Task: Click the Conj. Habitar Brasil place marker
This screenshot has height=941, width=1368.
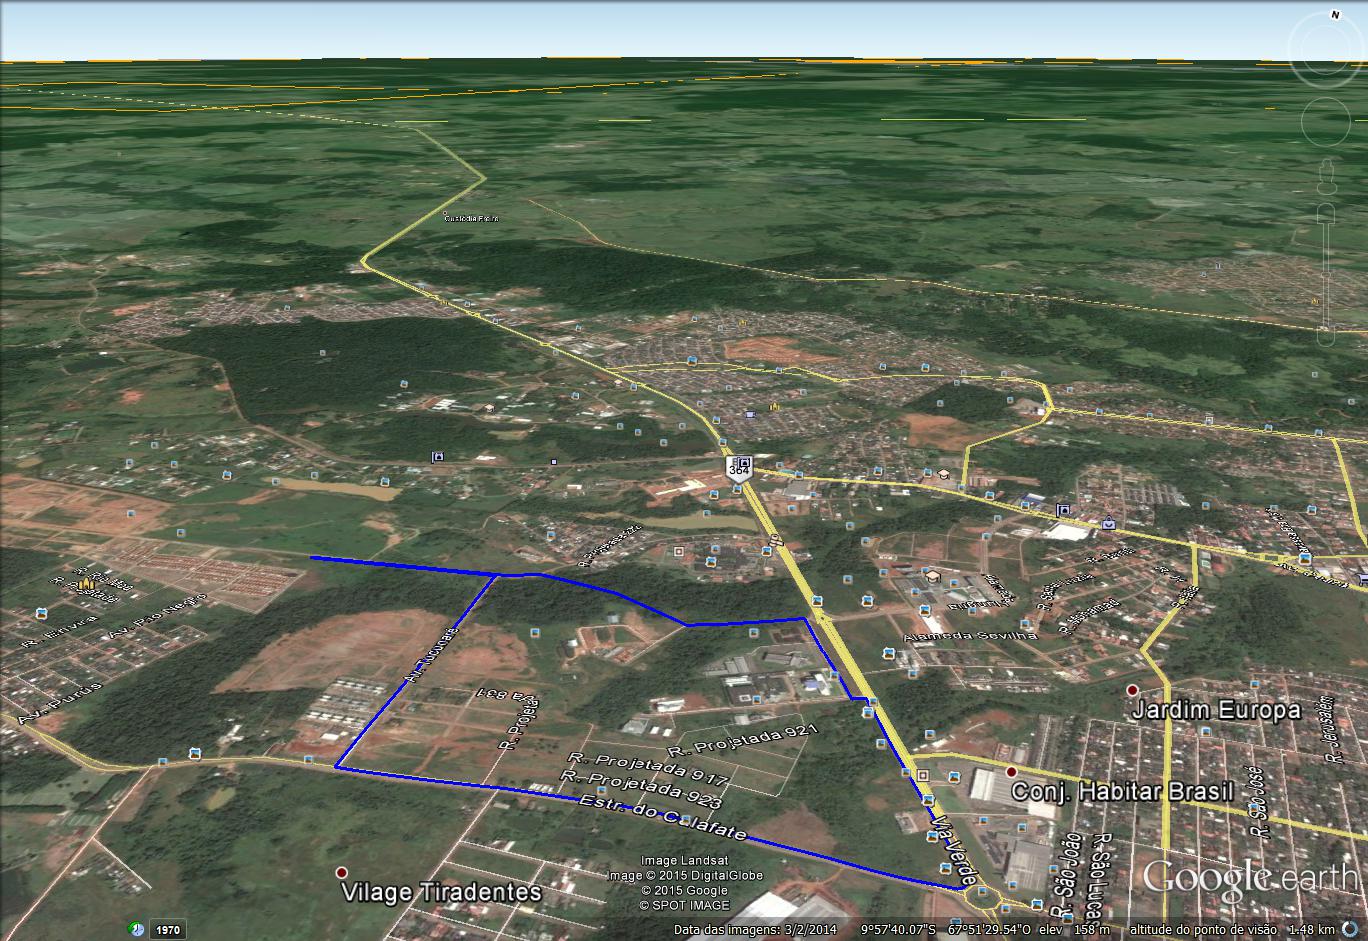Action: coord(1012,772)
